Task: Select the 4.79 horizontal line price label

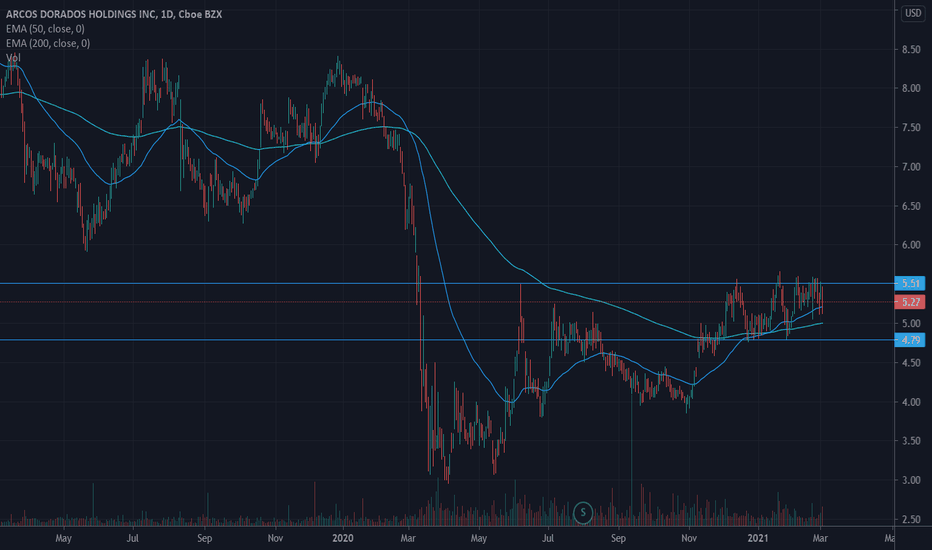Action: (x=910, y=340)
